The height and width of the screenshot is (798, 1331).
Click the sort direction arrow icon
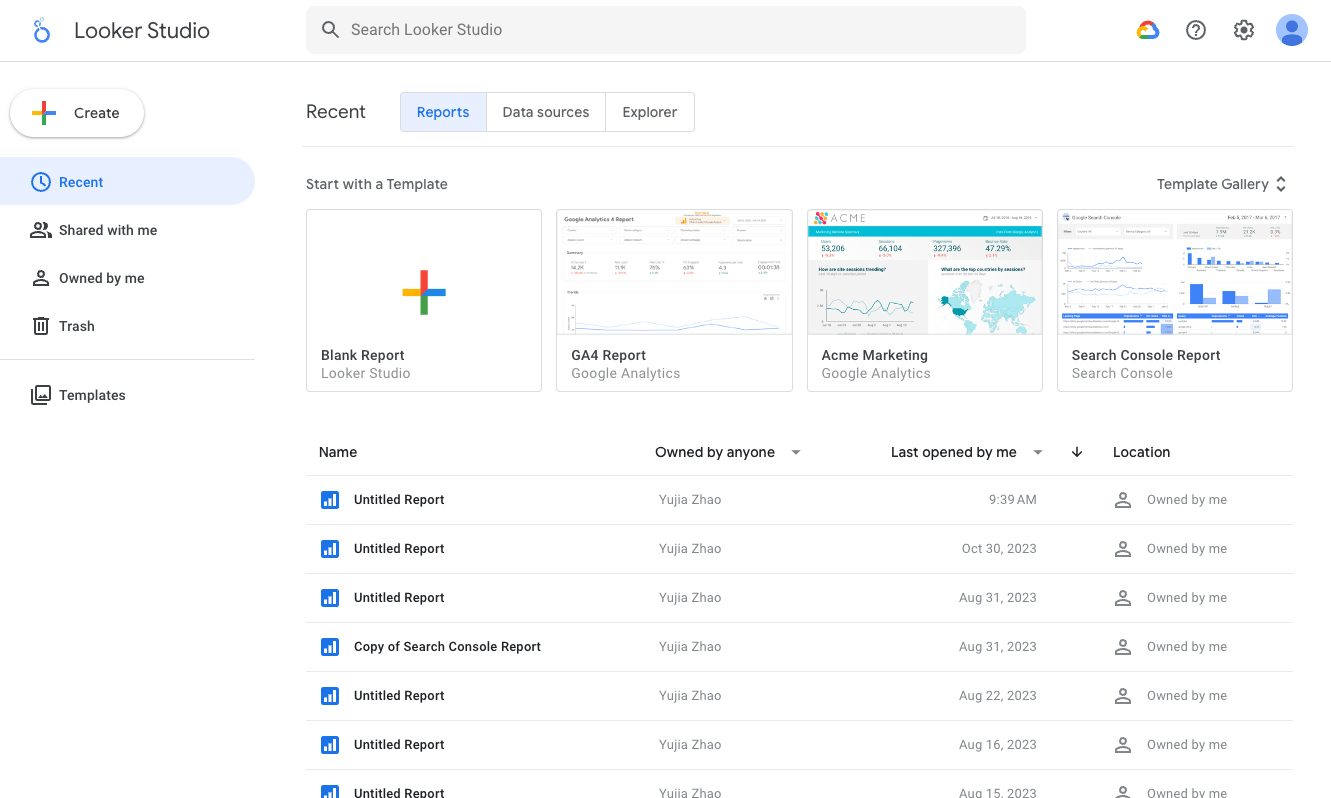click(x=1076, y=452)
